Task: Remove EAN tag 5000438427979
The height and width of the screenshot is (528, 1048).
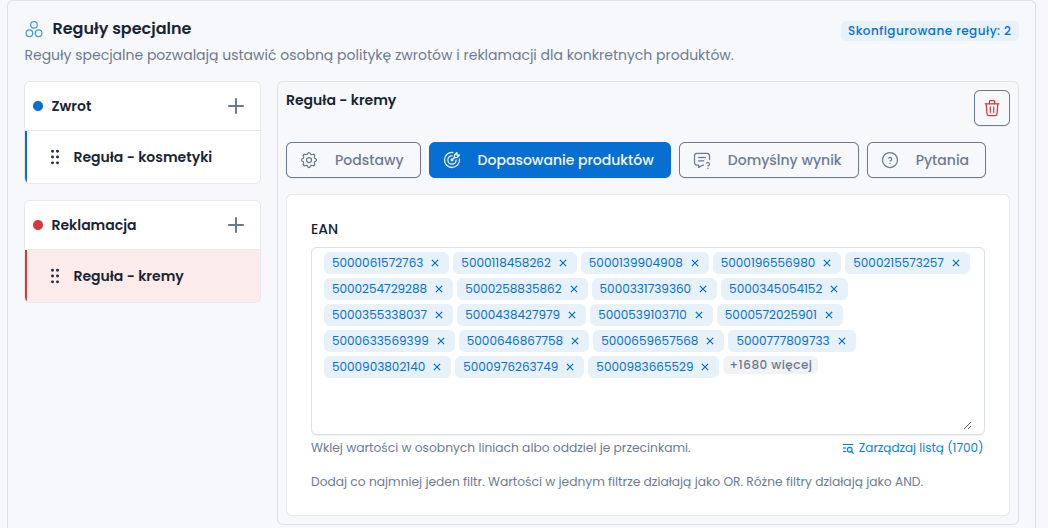Action: point(572,315)
